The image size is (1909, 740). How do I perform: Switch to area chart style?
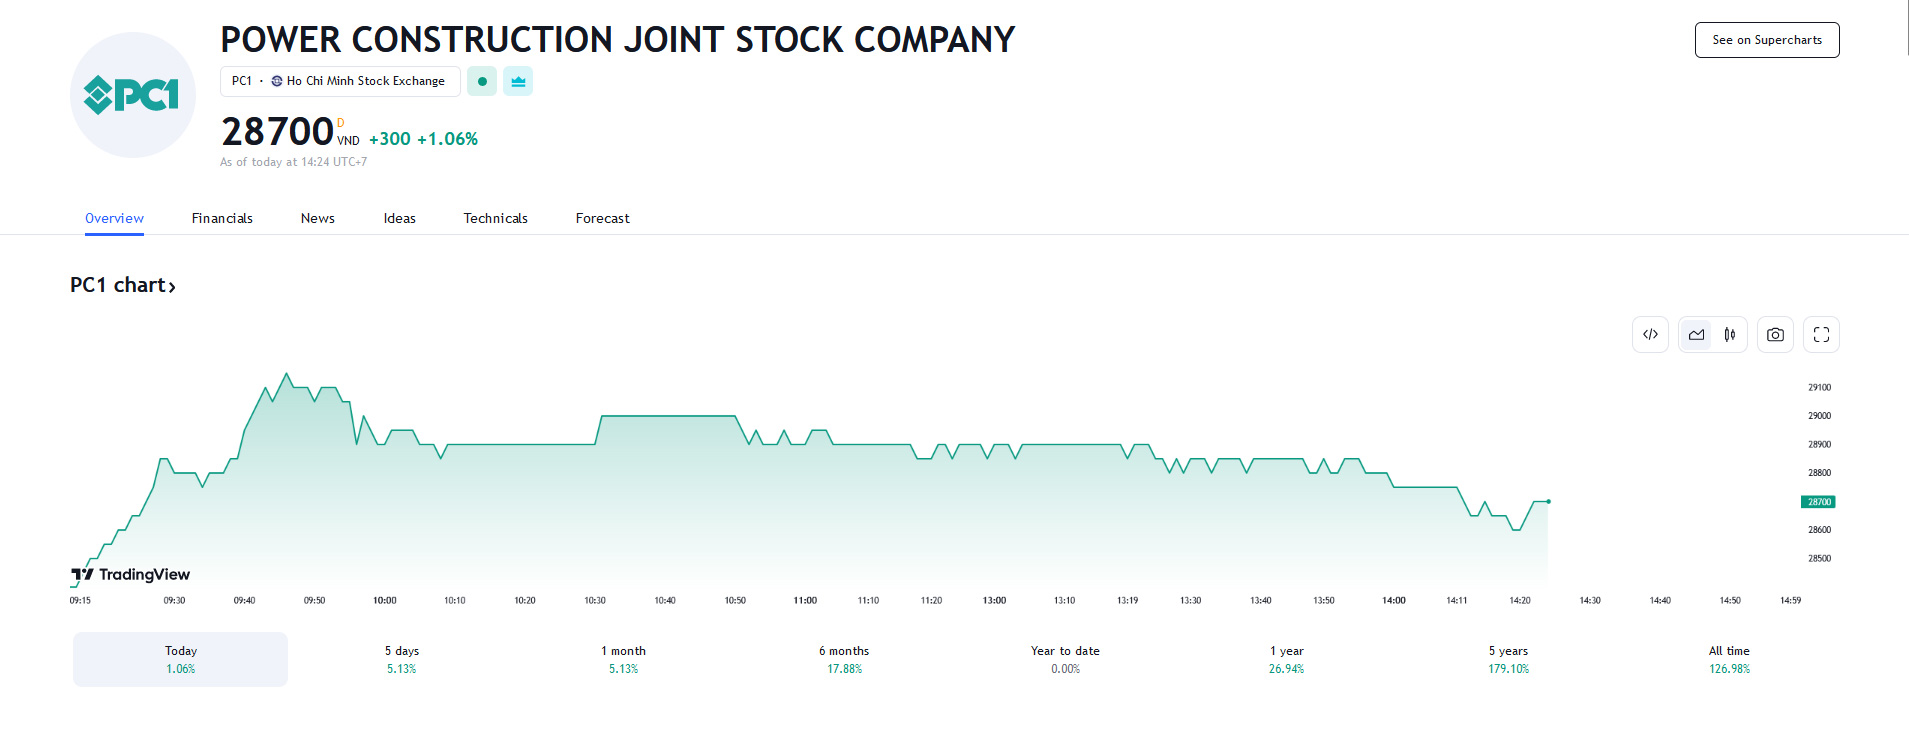(1697, 335)
